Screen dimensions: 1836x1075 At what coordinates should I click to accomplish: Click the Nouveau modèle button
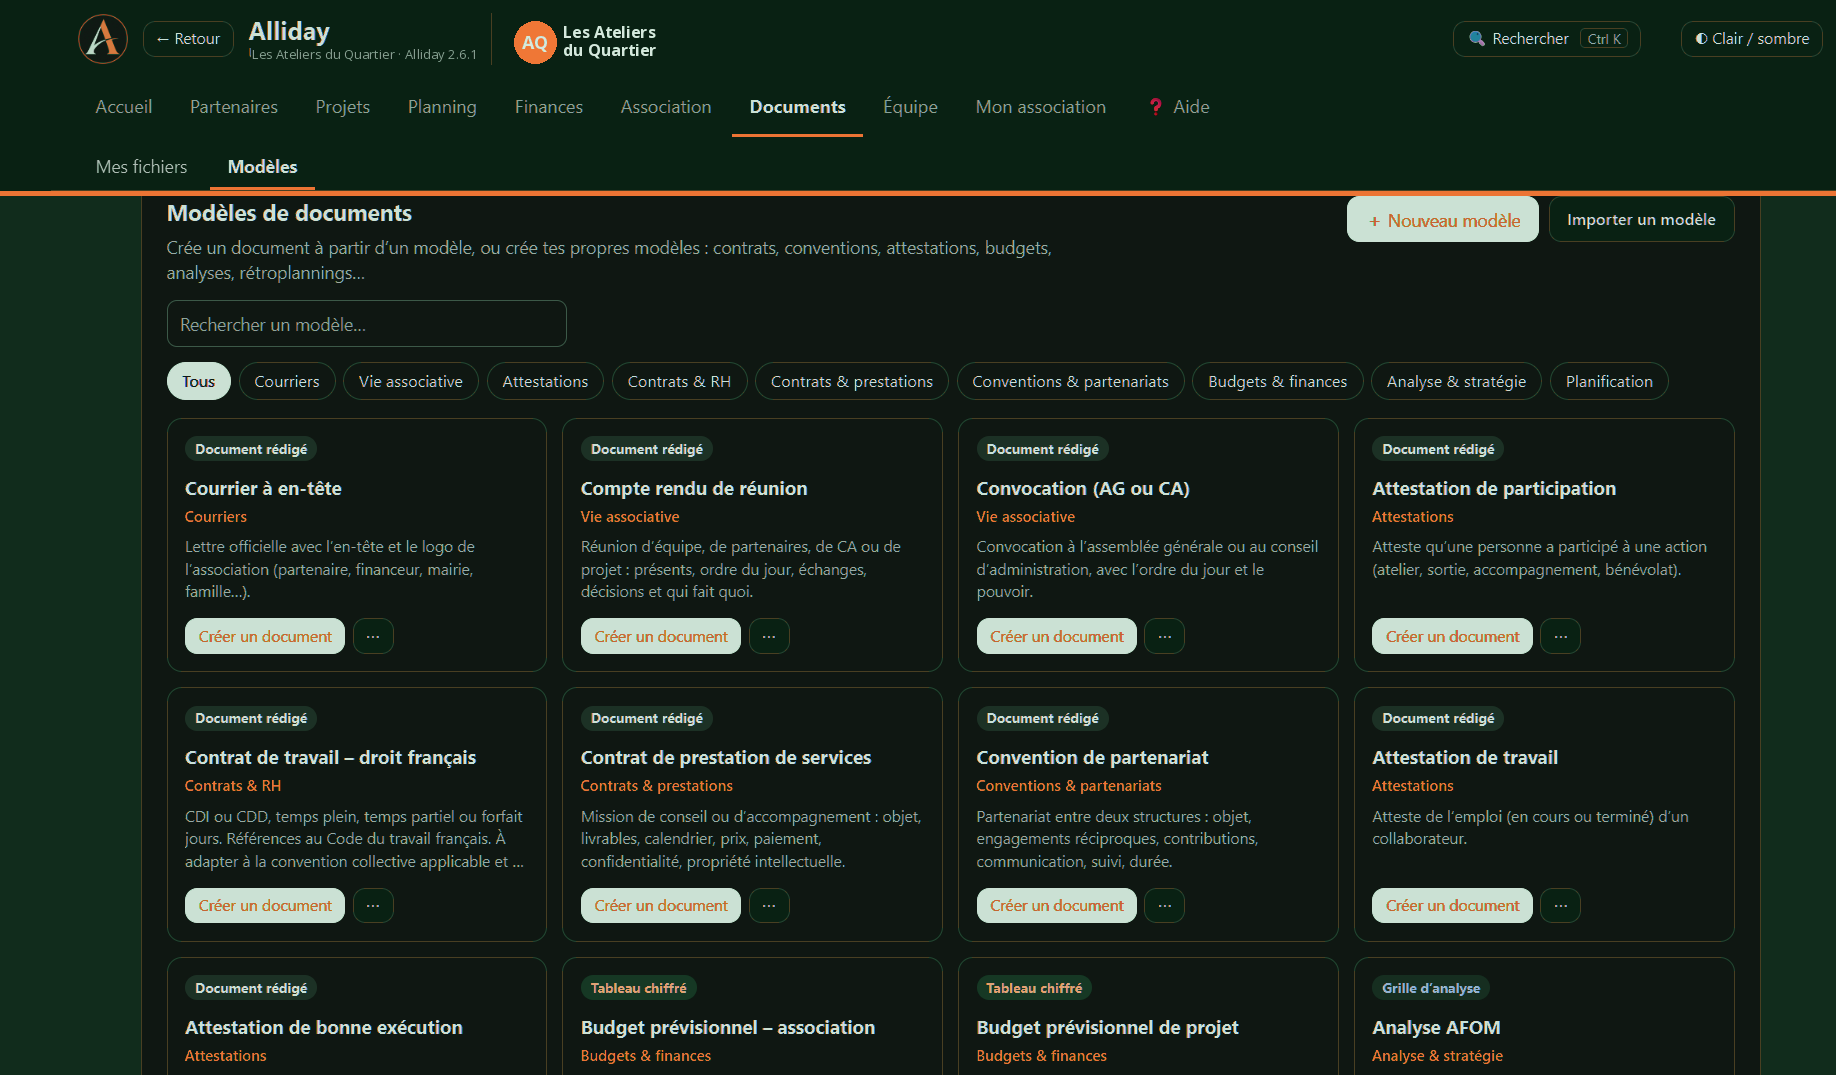point(1442,220)
